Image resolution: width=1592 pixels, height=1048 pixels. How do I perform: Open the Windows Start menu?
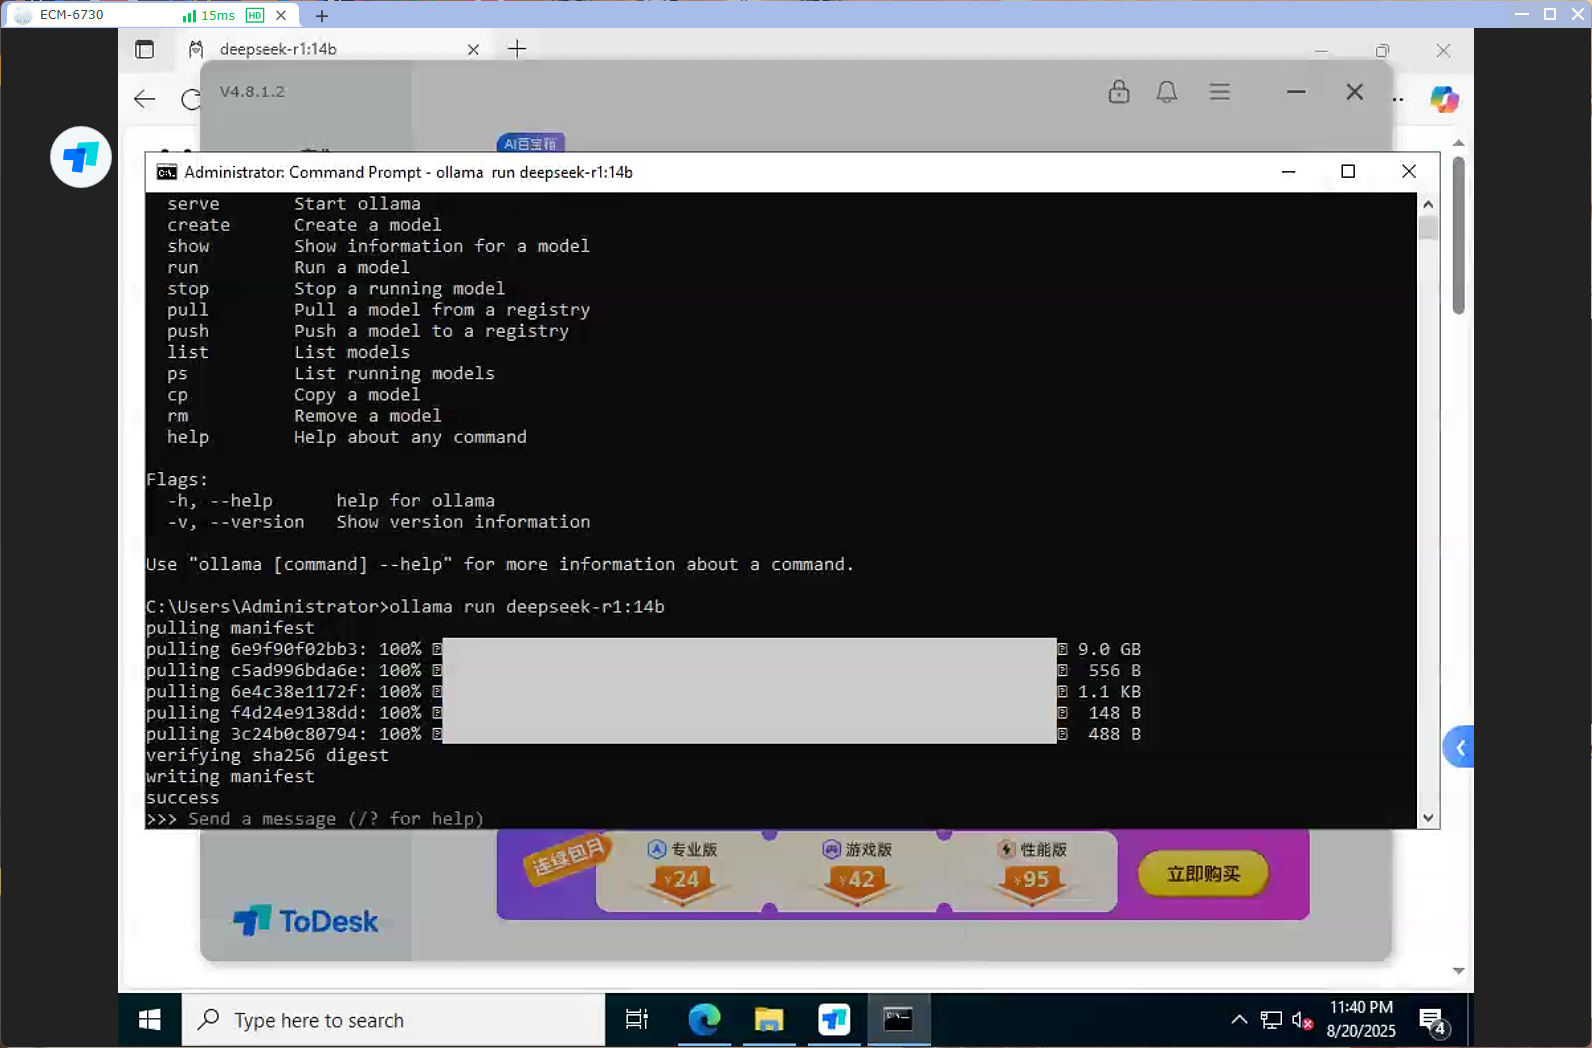(x=150, y=1020)
